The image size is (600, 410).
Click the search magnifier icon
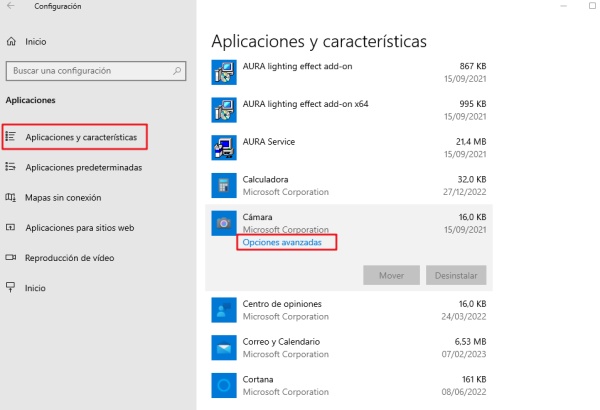(x=178, y=72)
